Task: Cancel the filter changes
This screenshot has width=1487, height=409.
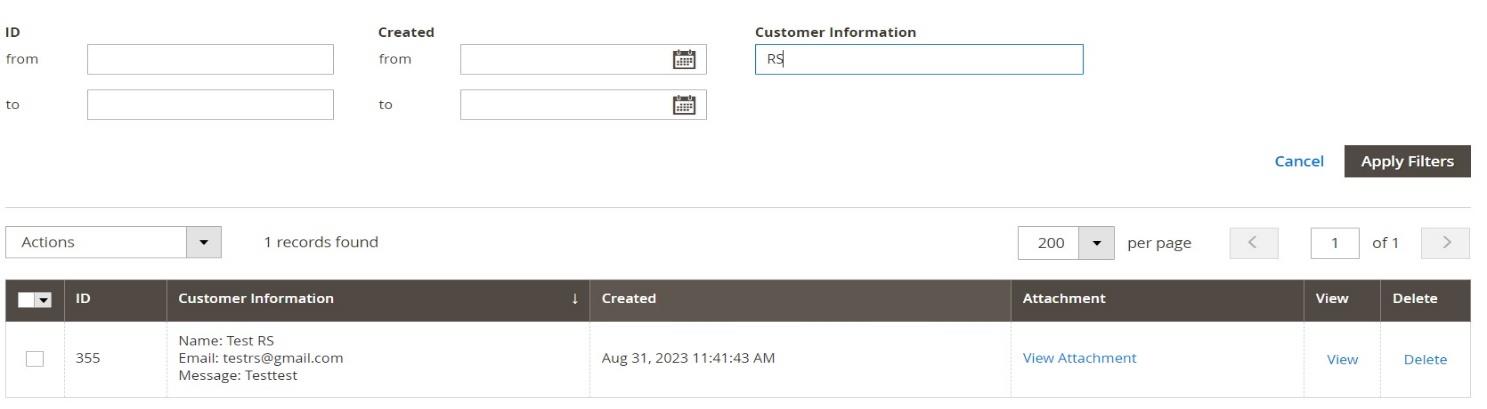Action: (x=1298, y=162)
